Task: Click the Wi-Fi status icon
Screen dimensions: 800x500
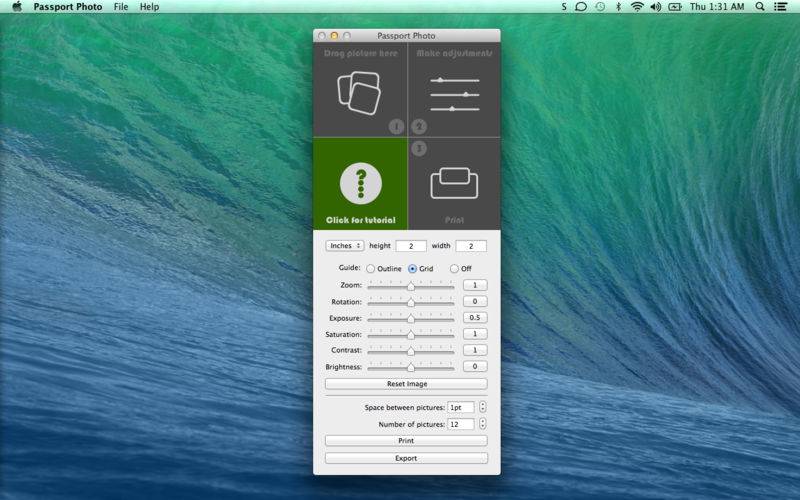Action: [637, 7]
